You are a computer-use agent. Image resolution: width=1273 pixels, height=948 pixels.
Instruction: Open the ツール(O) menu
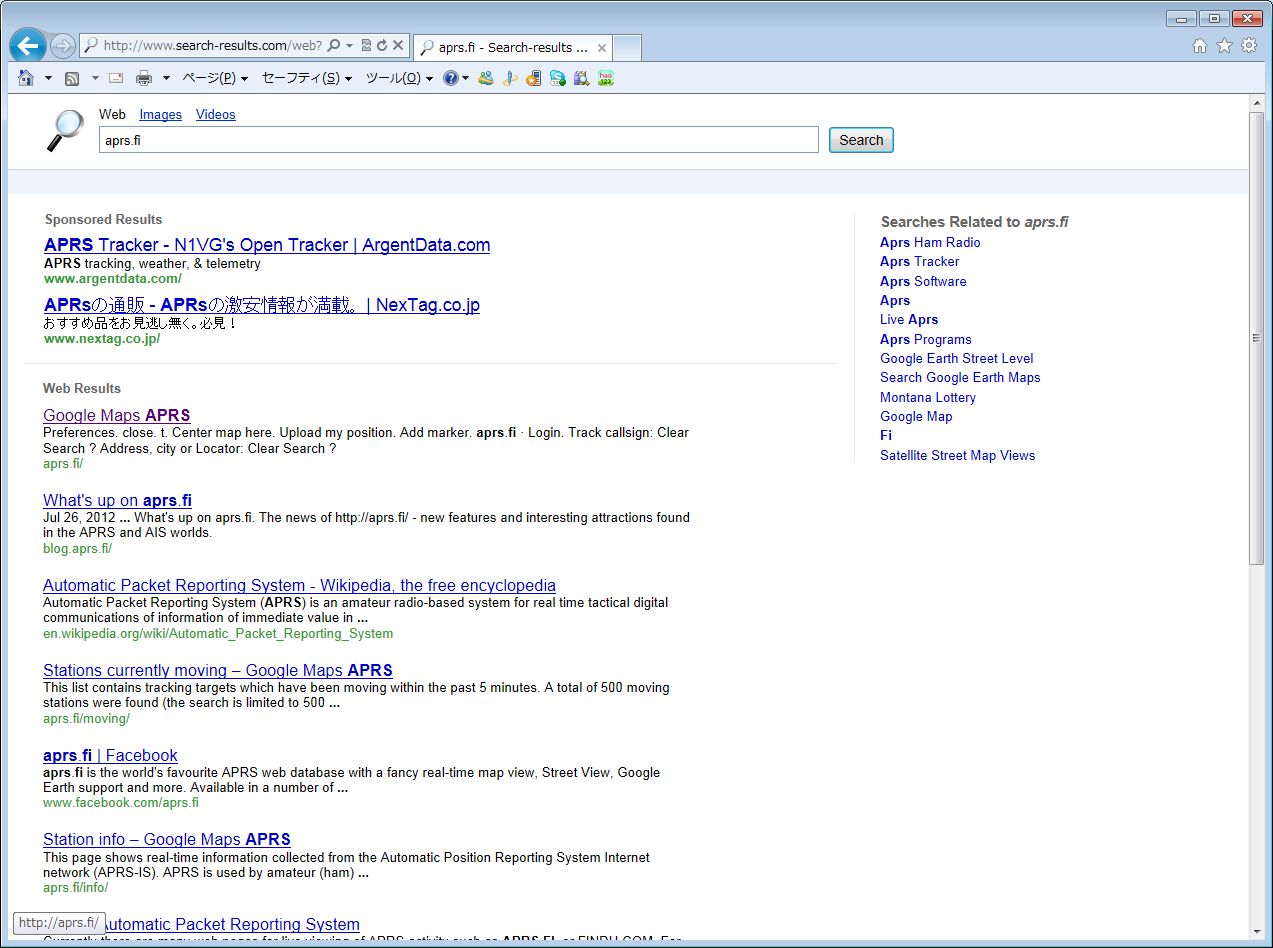[x=399, y=78]
